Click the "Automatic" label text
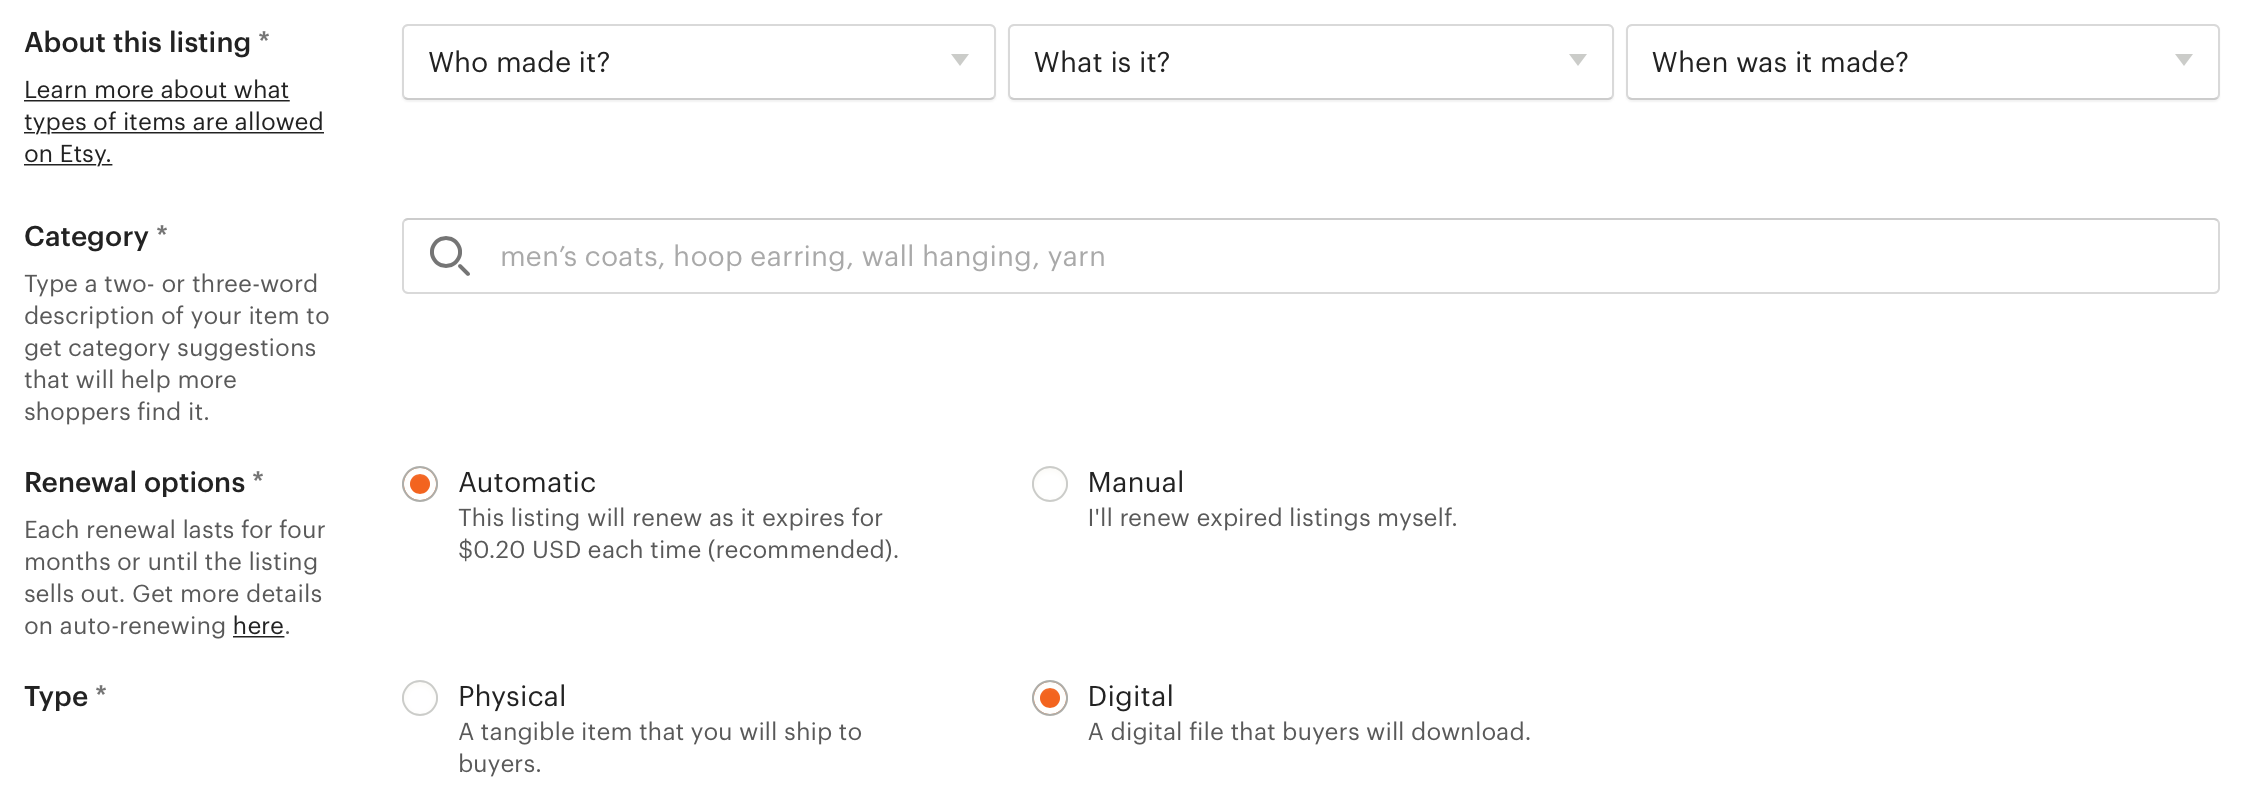 point(526,482)
